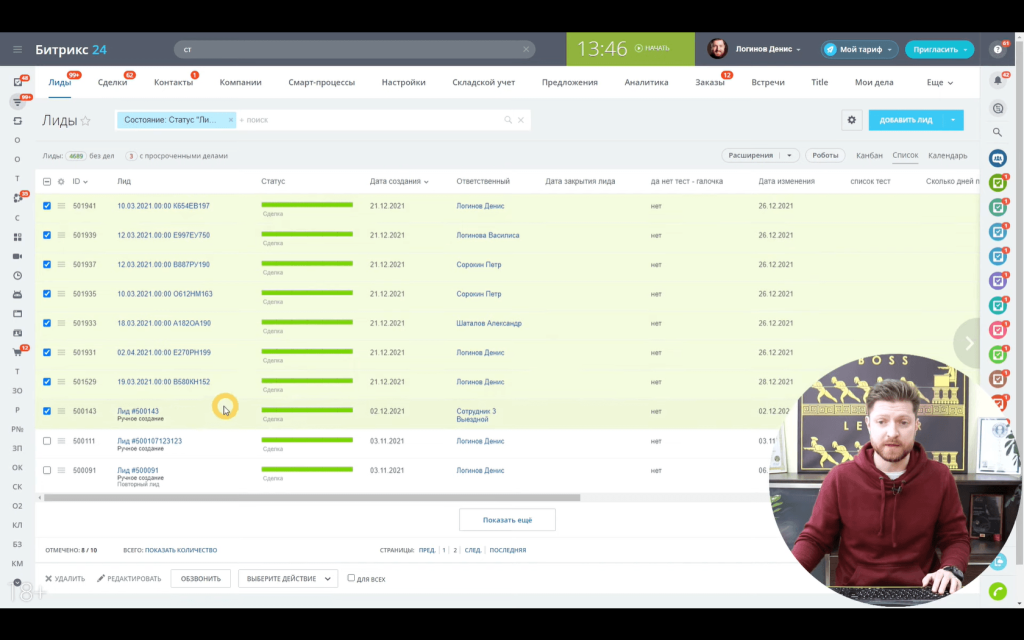
Task: Open the column settings gear in the table header
Action: [x=61, y=182]
